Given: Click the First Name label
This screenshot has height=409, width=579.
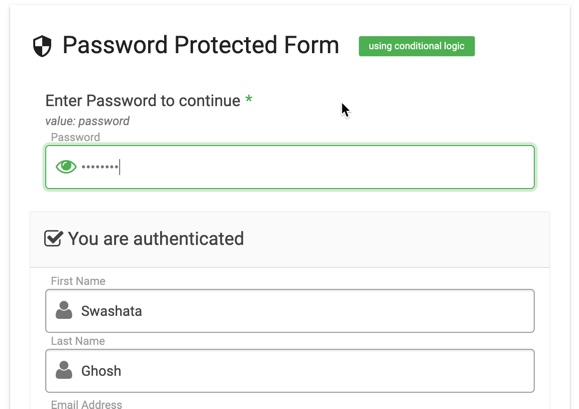Looking at the screenshot, I should [78, 281].
